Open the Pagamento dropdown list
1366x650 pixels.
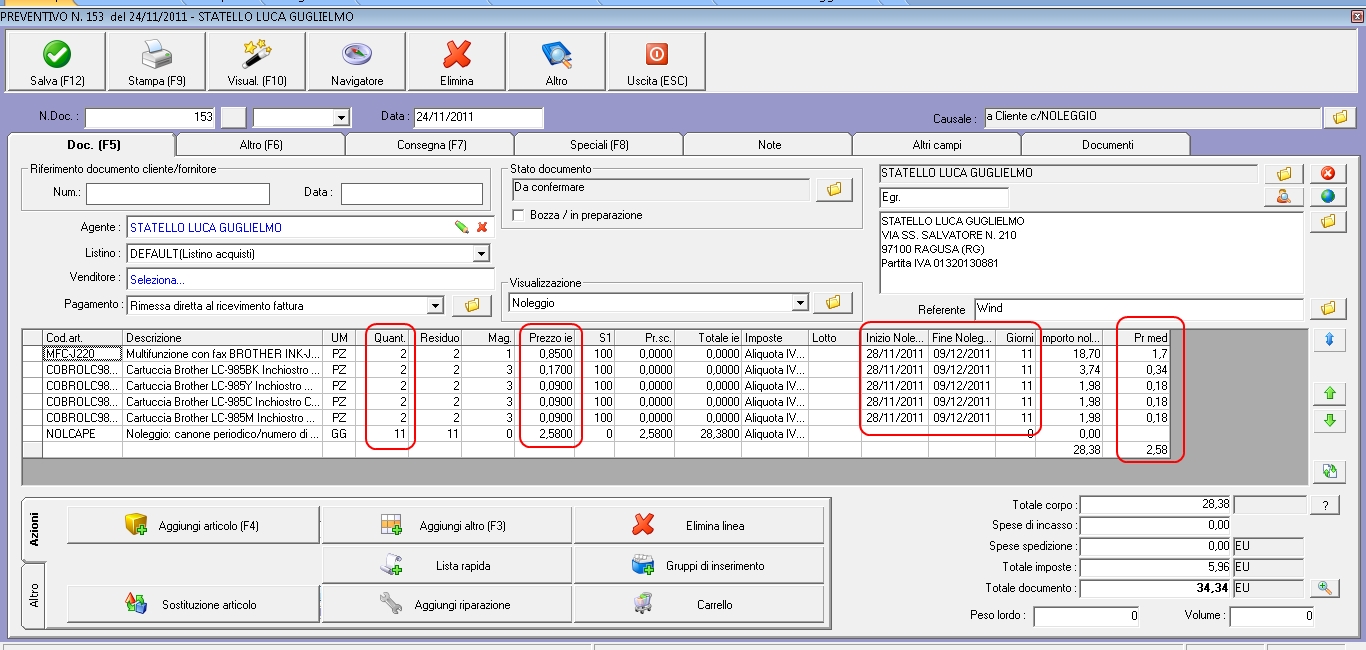[435, 306]
